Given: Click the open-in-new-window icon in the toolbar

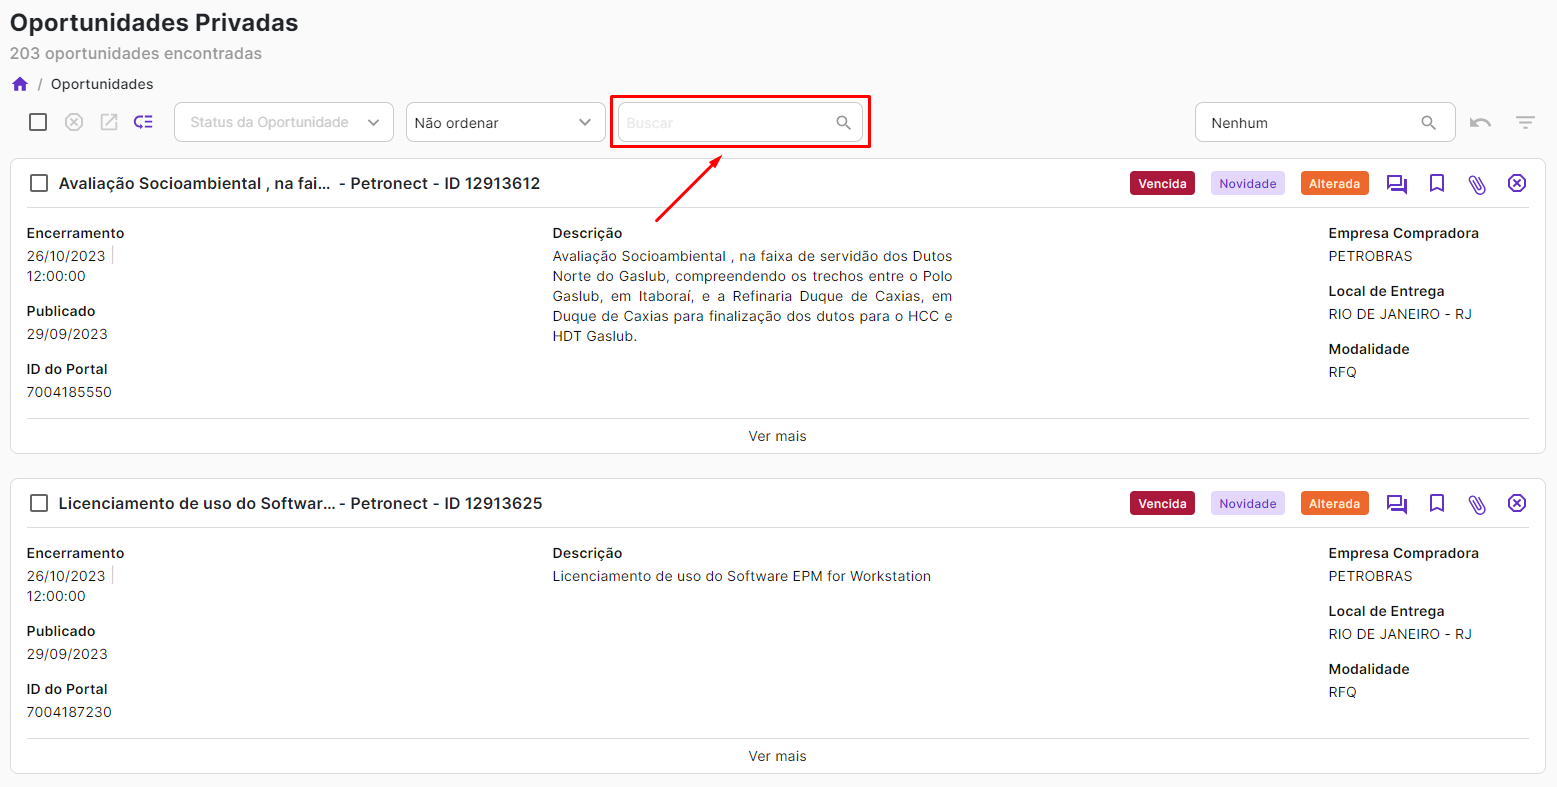Looking at the screenshot, I should [109, 122].
